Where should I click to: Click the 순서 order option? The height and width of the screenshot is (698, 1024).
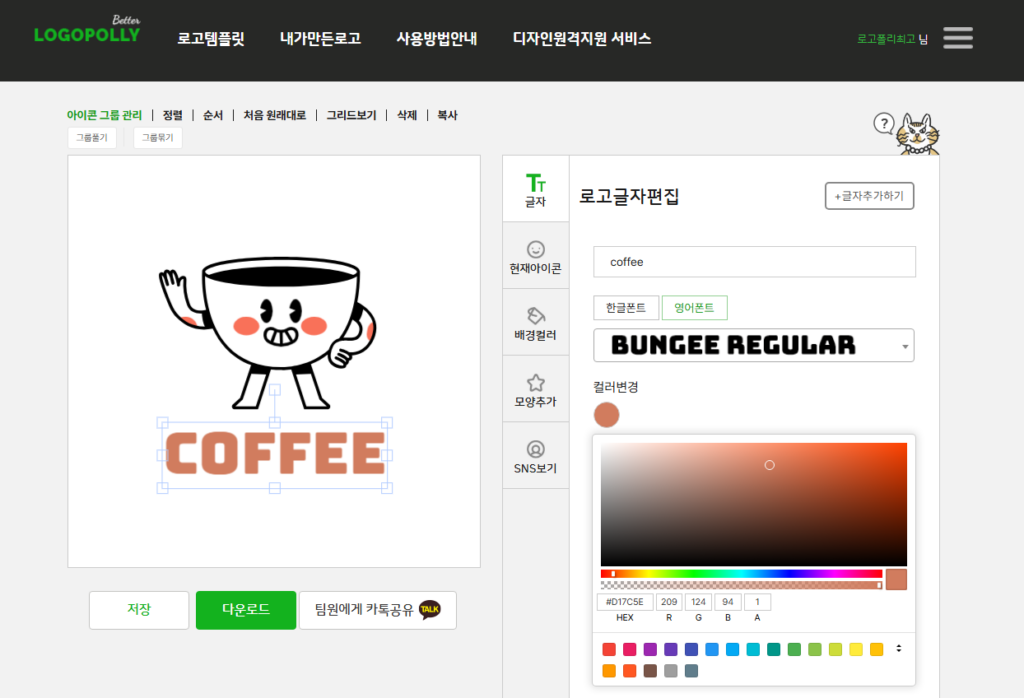[x=213, y=115]
